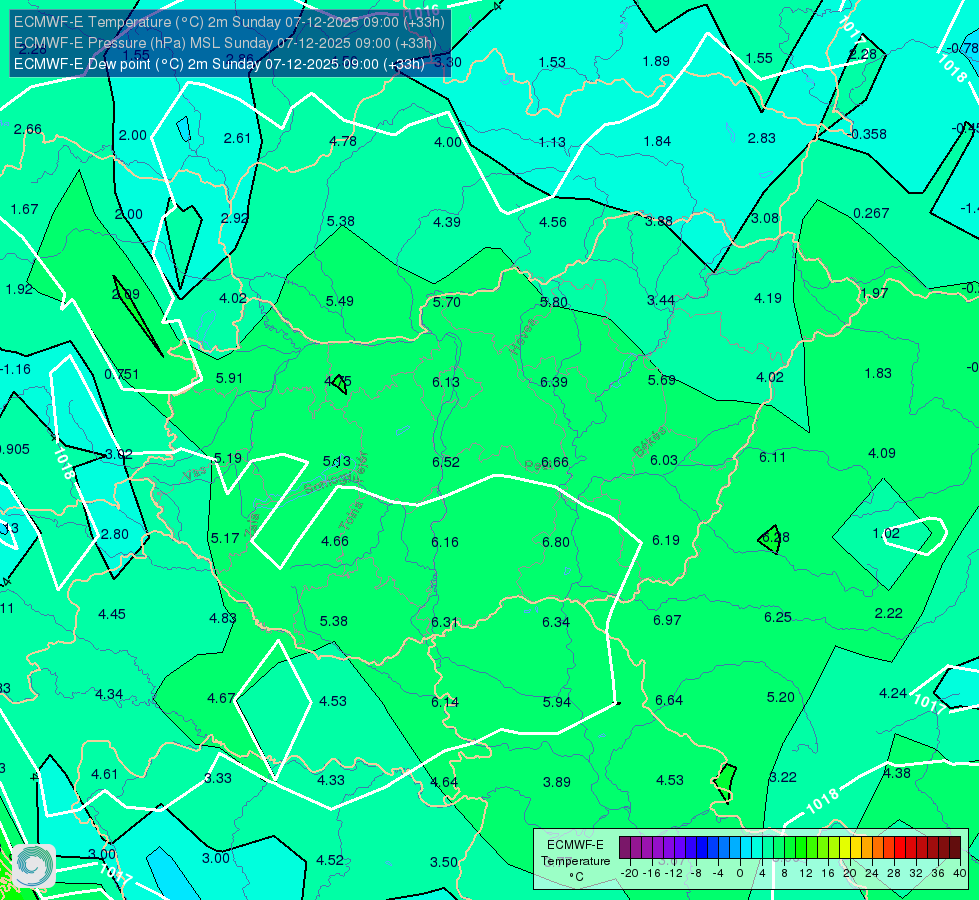Click the grid value 3.89
The width and height of the screenshot is (979, 900).
[x=557, y=783]
